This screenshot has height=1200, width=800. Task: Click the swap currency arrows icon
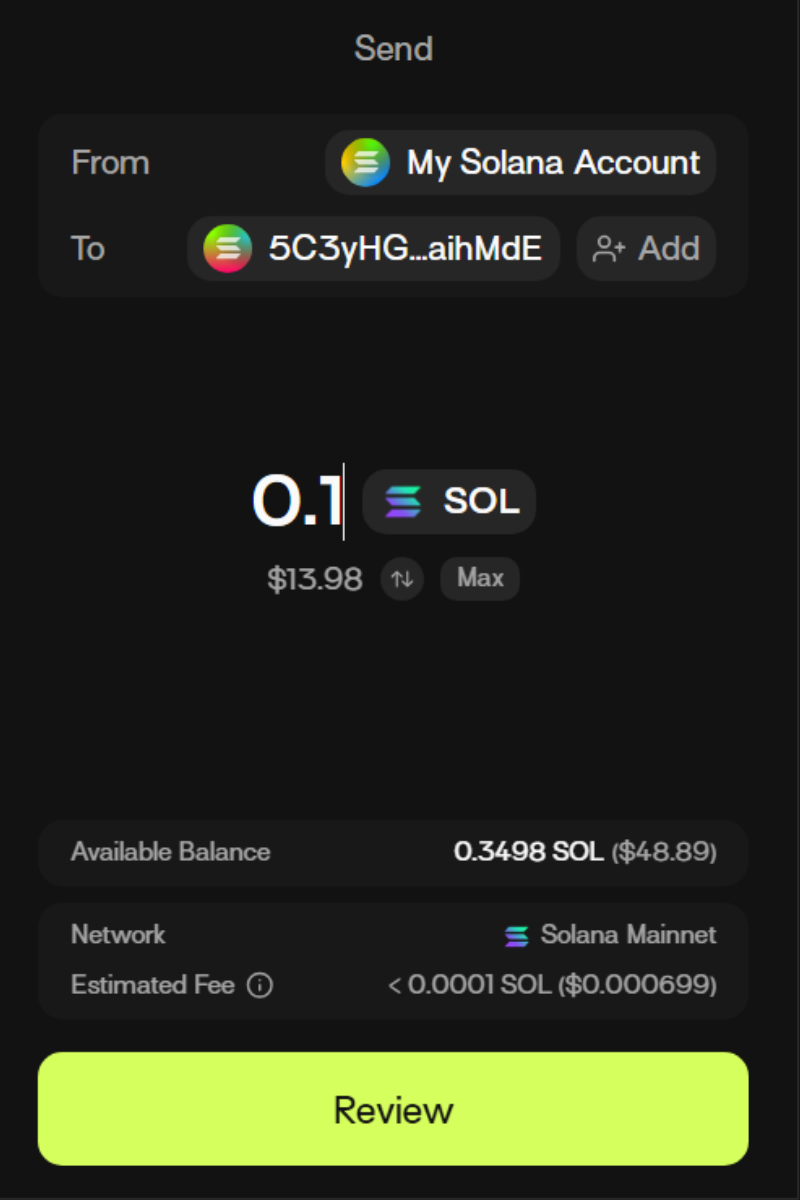click(x=402, y=579)
